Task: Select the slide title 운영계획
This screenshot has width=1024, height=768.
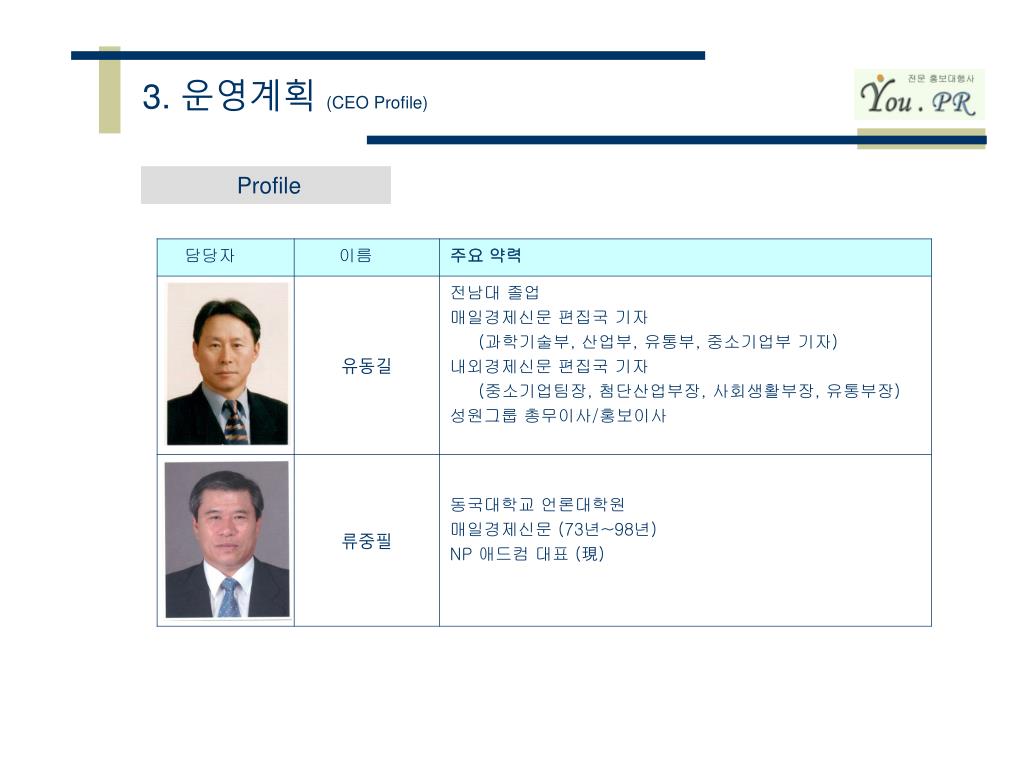Action: (x=248, y=95)
